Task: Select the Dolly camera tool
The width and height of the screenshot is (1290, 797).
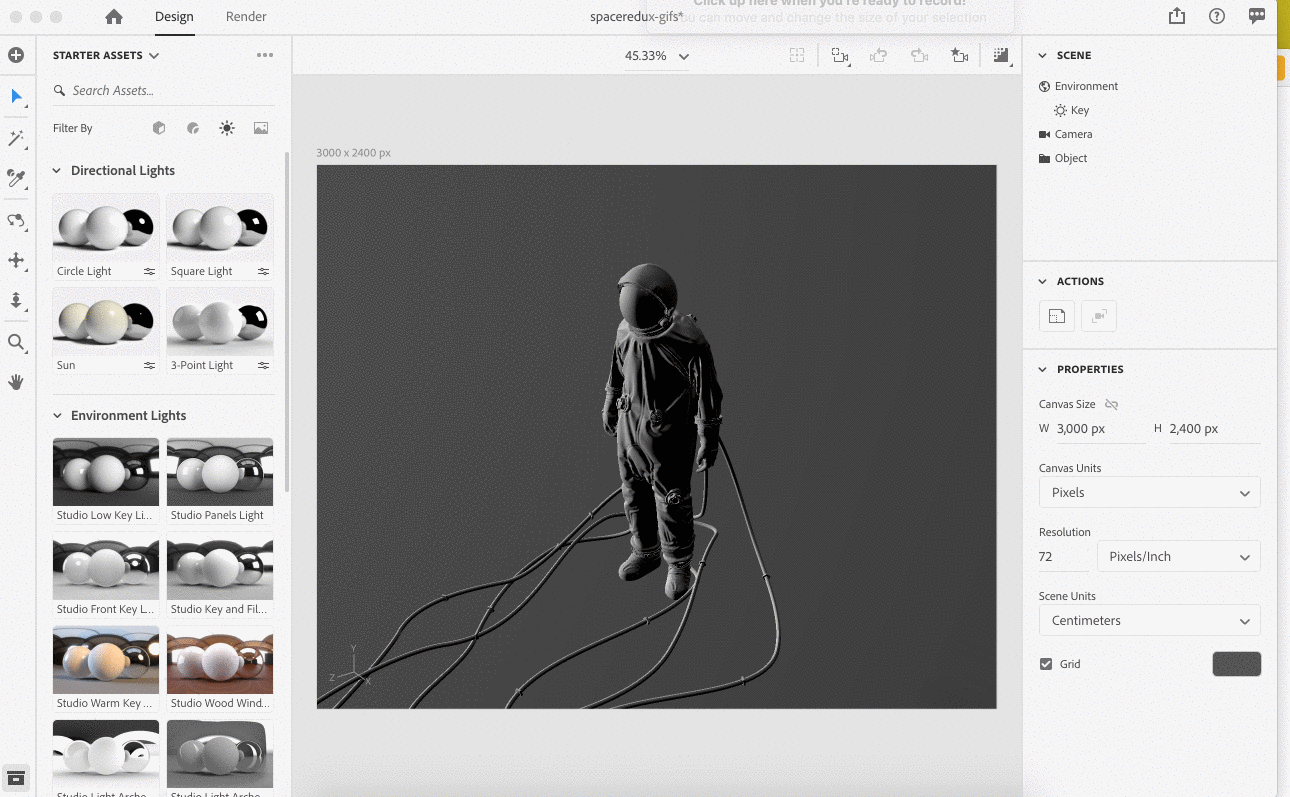Action: click(x=16, y=300)
